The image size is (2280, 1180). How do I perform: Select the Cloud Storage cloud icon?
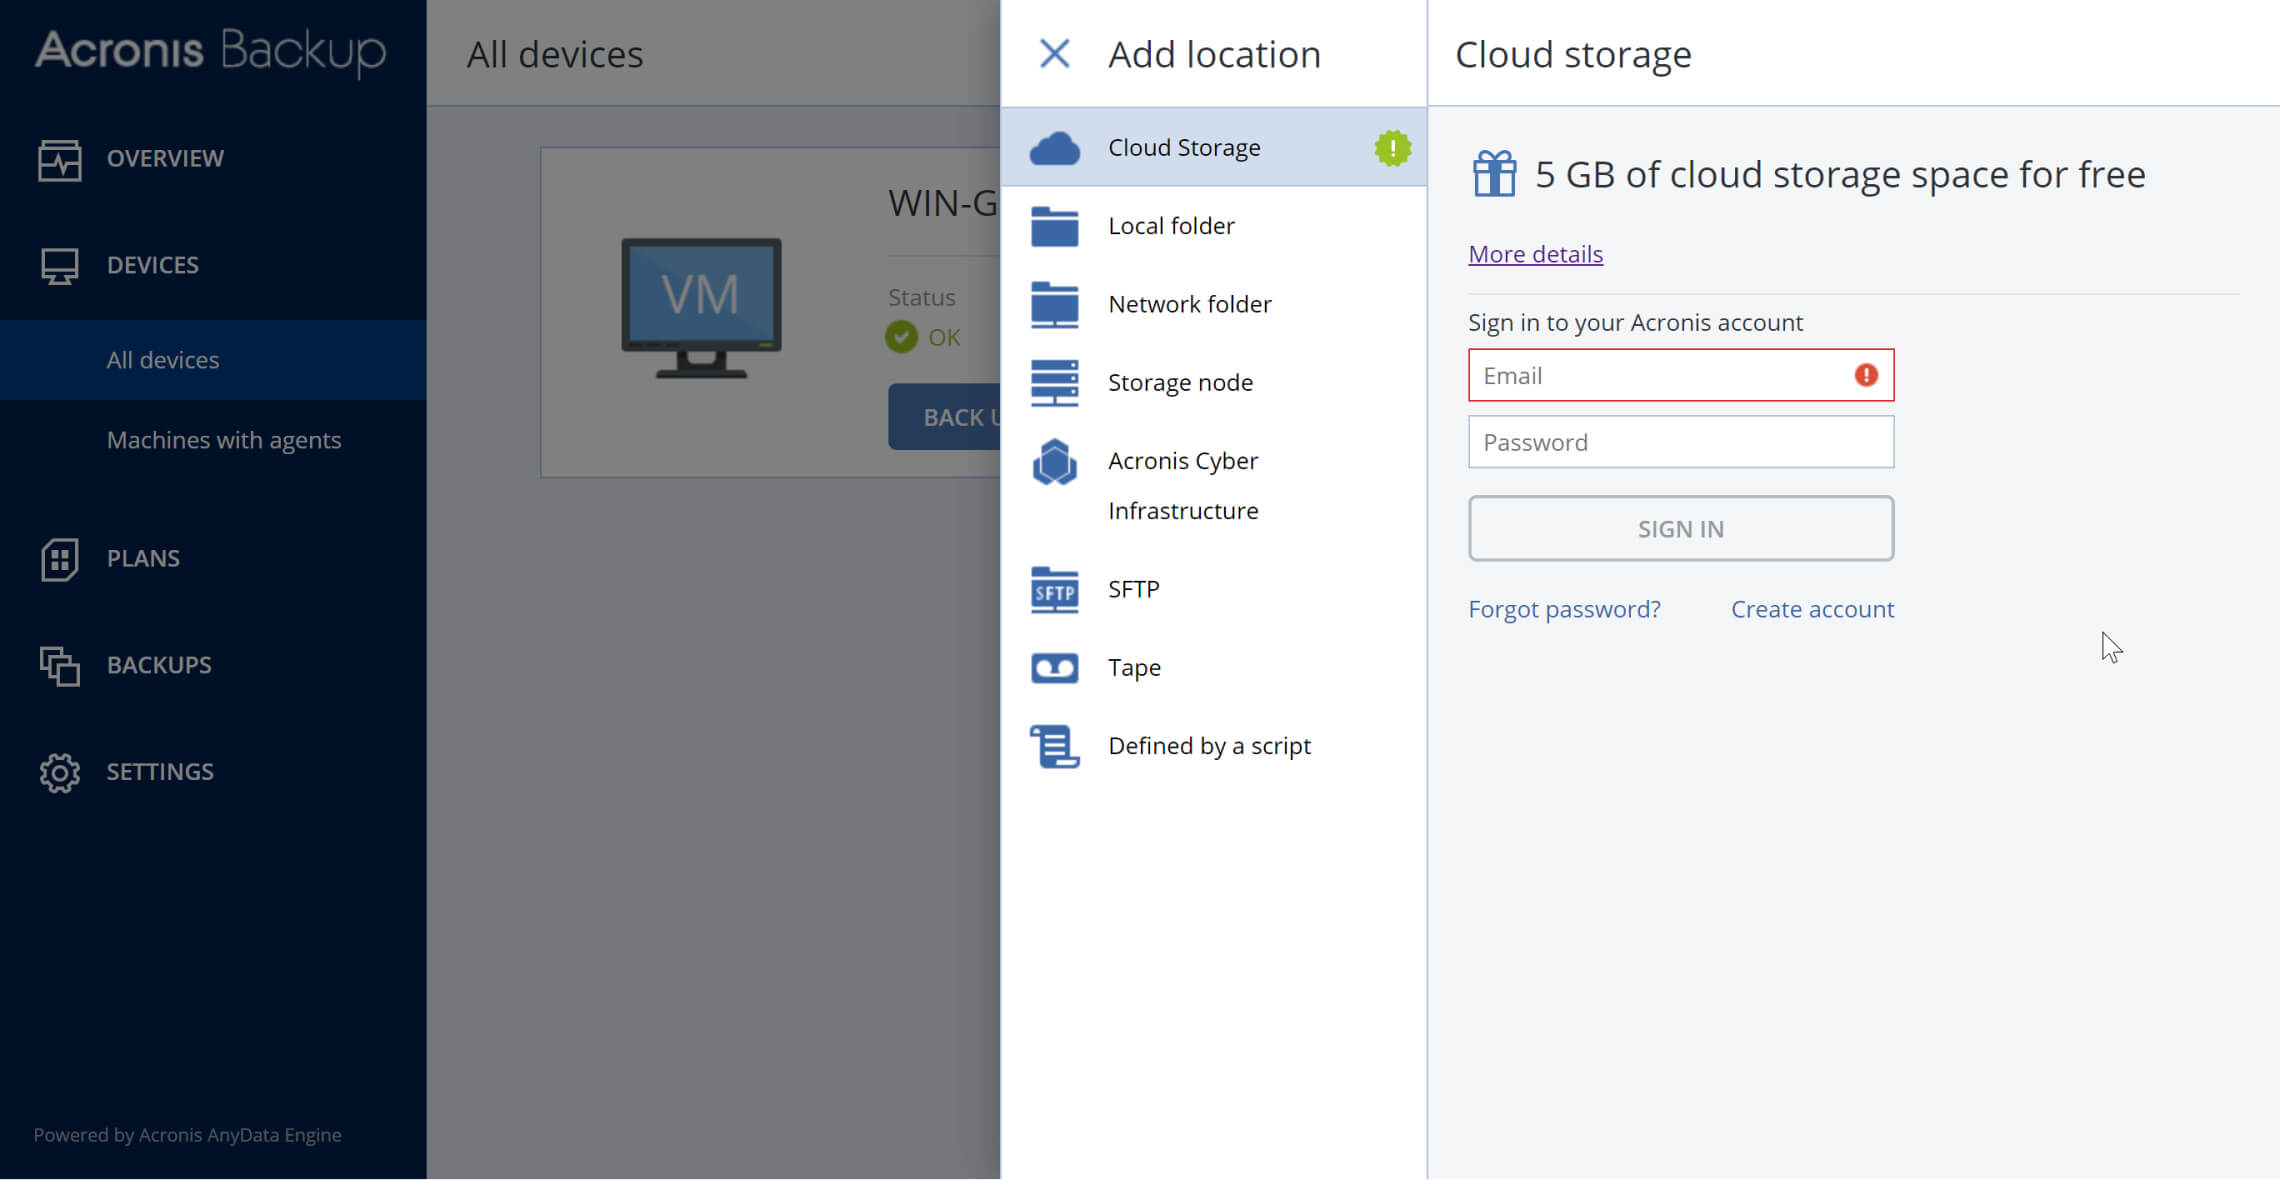tap(1054, 148)
